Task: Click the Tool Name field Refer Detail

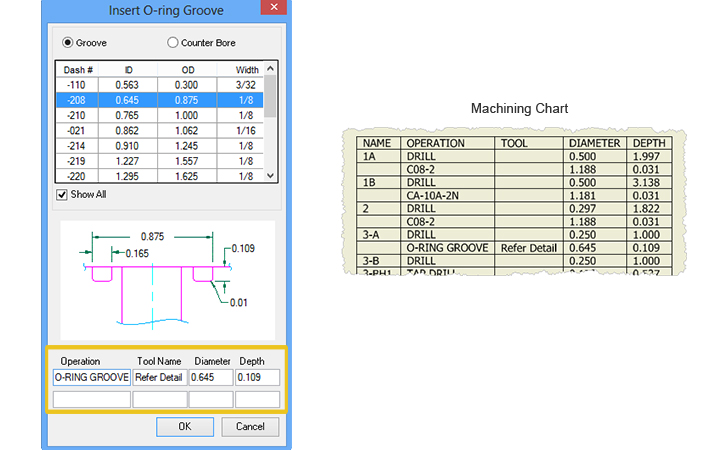Action: pyautogui.click(x=159, y=378)
